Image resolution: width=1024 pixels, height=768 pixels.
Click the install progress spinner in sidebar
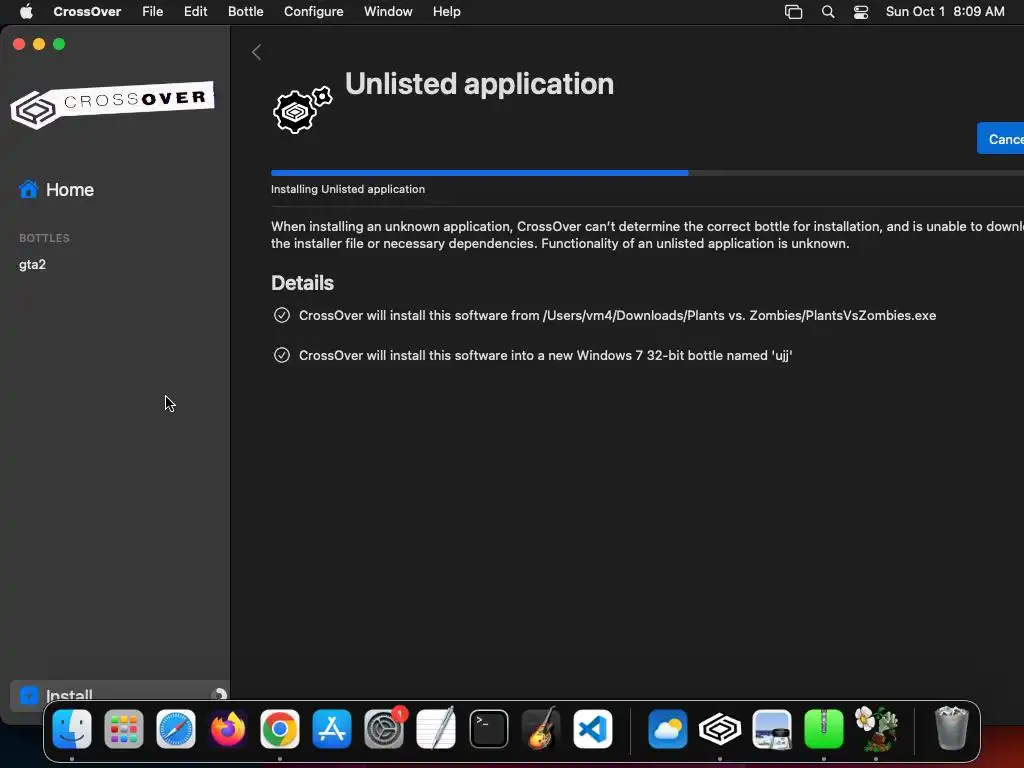pos(219,696)
